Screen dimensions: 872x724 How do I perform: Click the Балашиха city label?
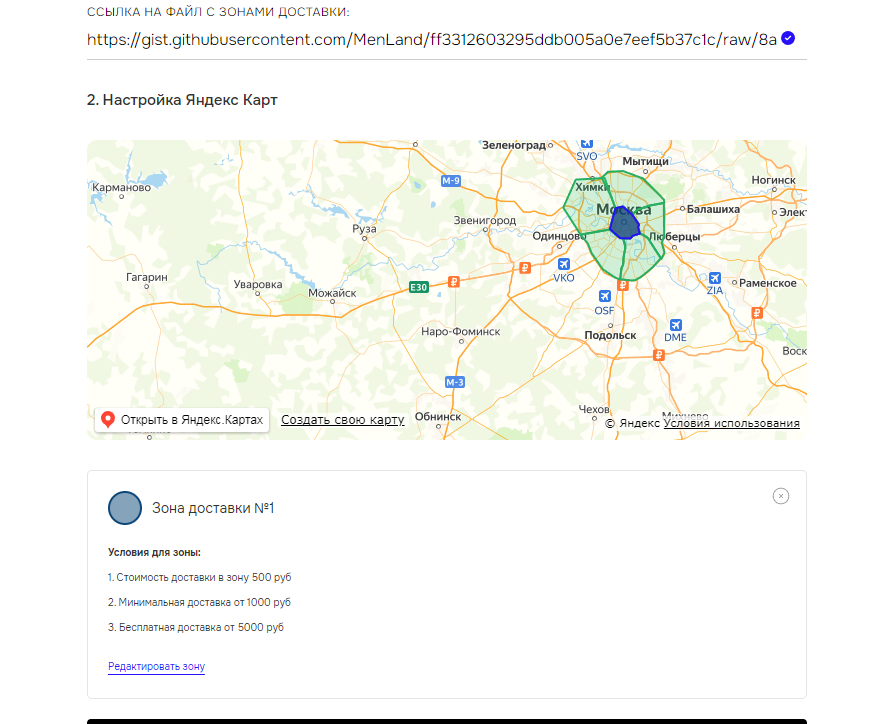tap(713, 209)
